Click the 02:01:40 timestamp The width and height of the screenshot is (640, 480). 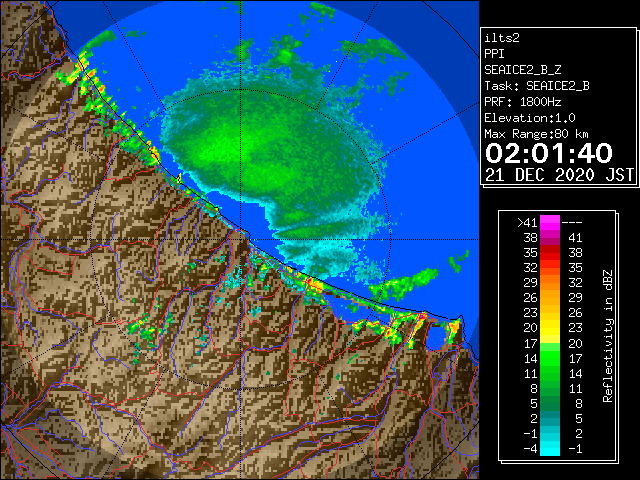tap(549, 153)
